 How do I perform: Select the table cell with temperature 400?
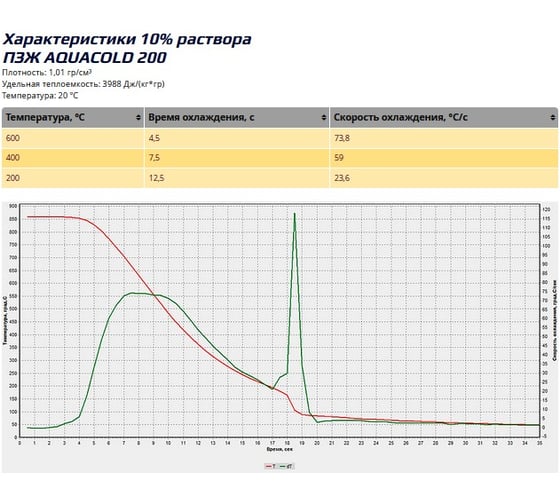[73, 158]
